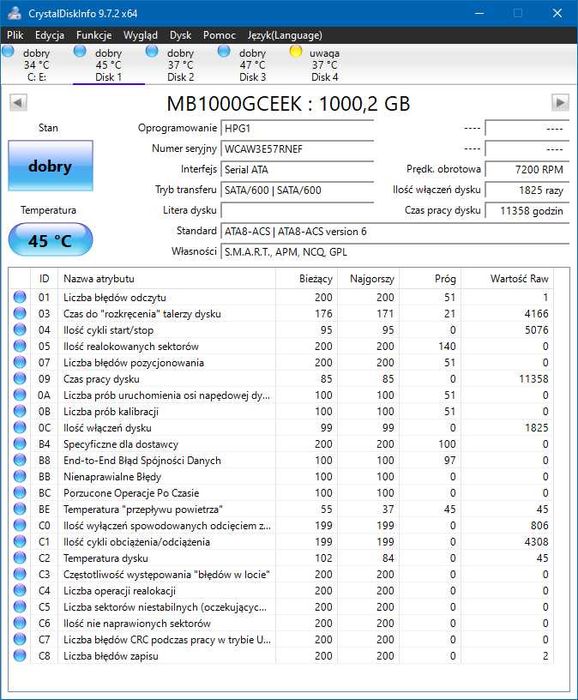Click the Standard field ATA8-ACS
Viewport: 578px width, 700px height.
(x=395, y=231)
